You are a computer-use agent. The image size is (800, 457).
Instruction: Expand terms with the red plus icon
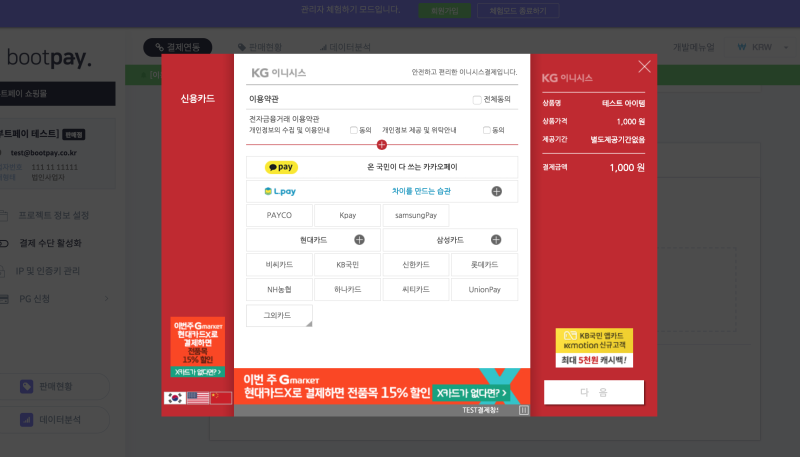pos(382,145)
